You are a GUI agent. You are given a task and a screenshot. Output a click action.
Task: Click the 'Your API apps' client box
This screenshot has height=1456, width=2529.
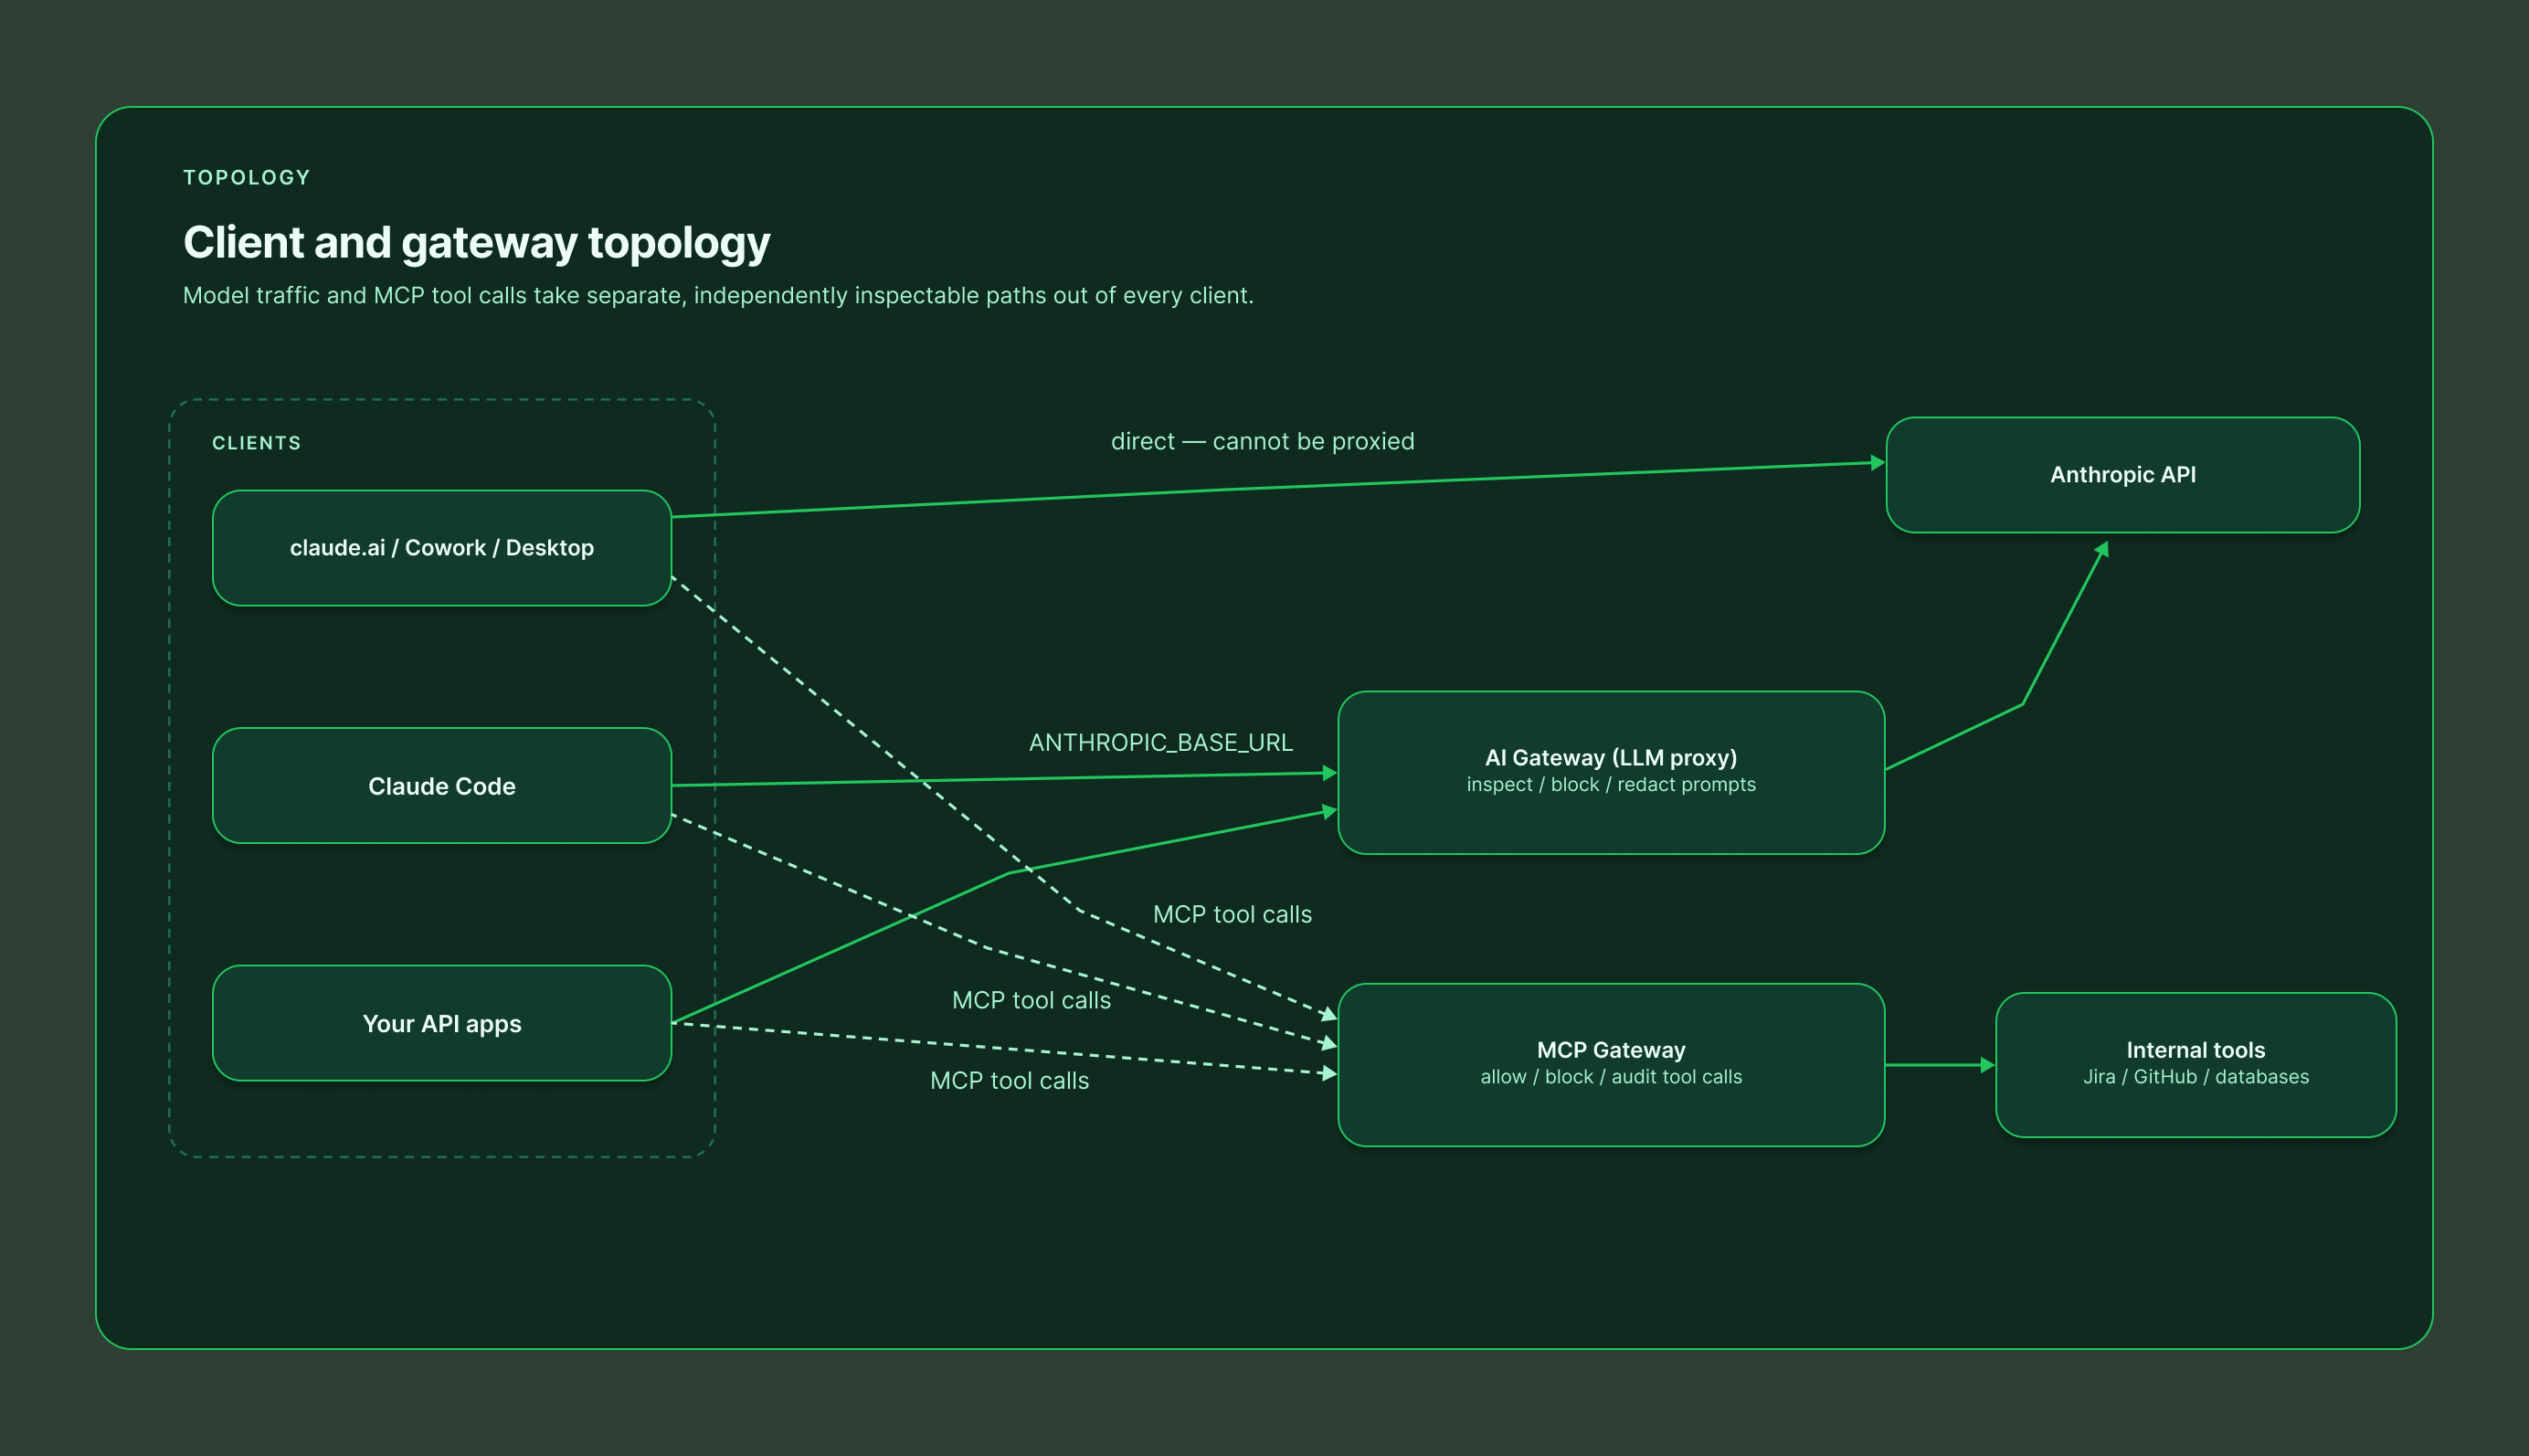pyautogui.click(x=441, y=1023)
